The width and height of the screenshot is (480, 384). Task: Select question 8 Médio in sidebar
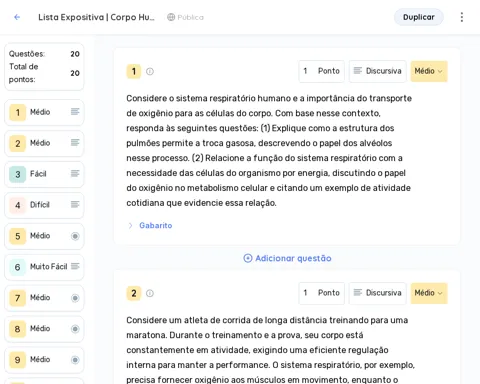44,329
